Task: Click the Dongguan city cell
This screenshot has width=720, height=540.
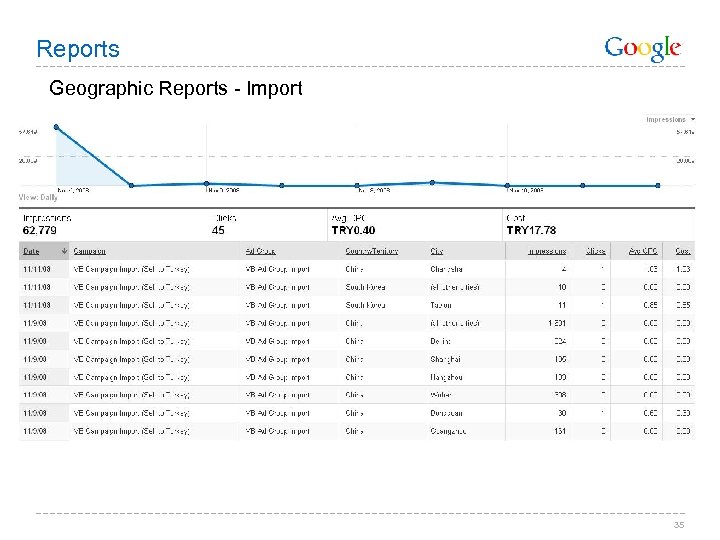Action: pyautogui.click(x=446, y=413)
